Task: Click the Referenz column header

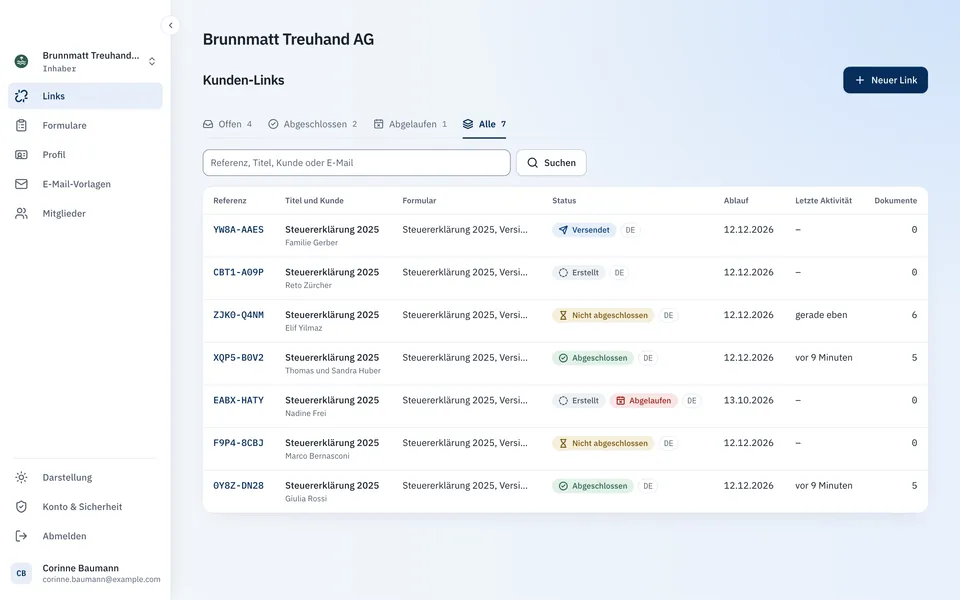Action: [x=230, y=201]
